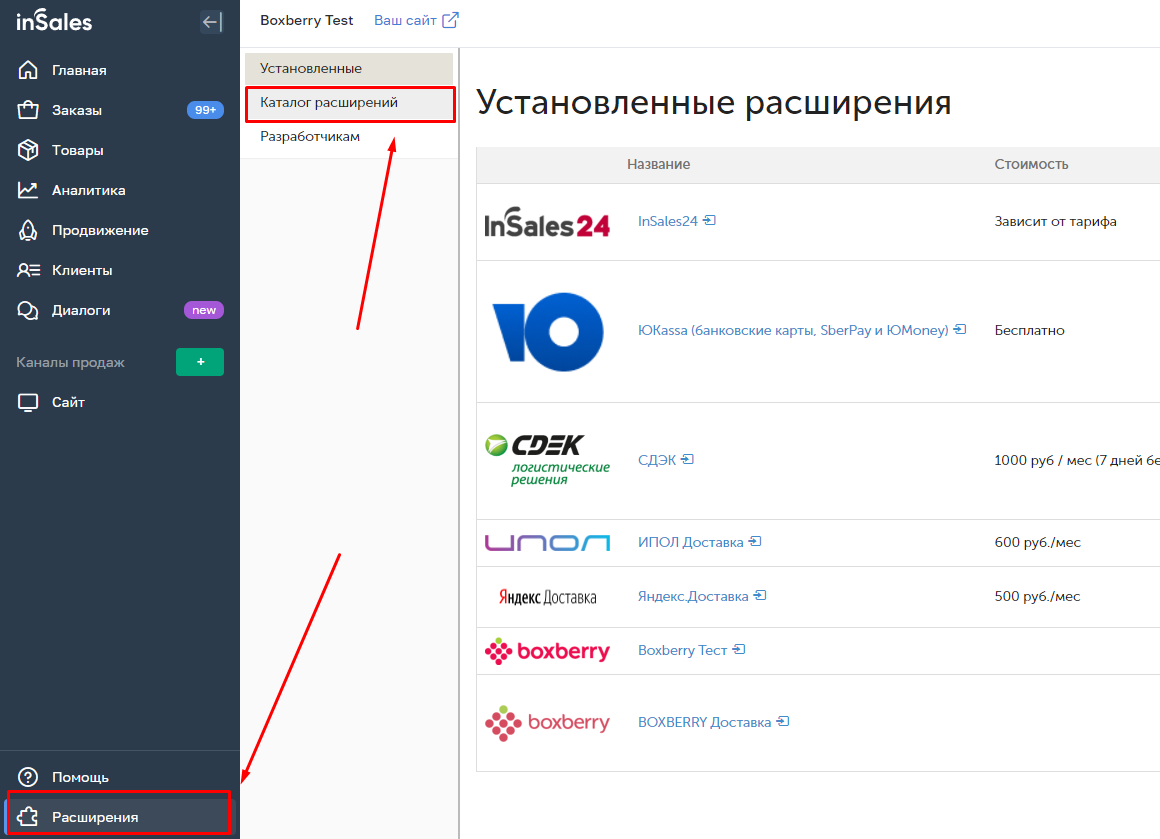This screenshot has height=839, width=1160.
Task: Open the ЮKassa extension link
Action: click(793, 330)
